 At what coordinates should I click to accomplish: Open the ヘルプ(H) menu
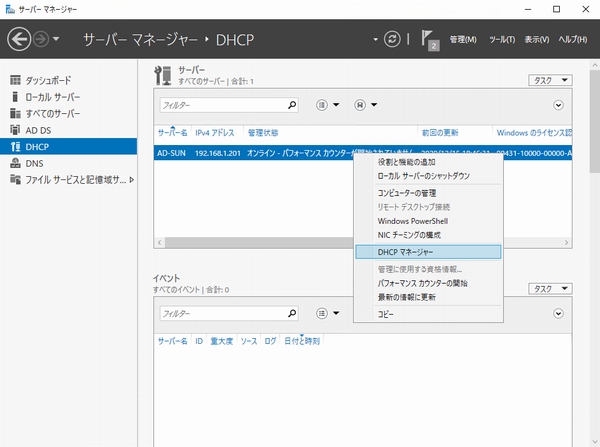pos(572,39)
